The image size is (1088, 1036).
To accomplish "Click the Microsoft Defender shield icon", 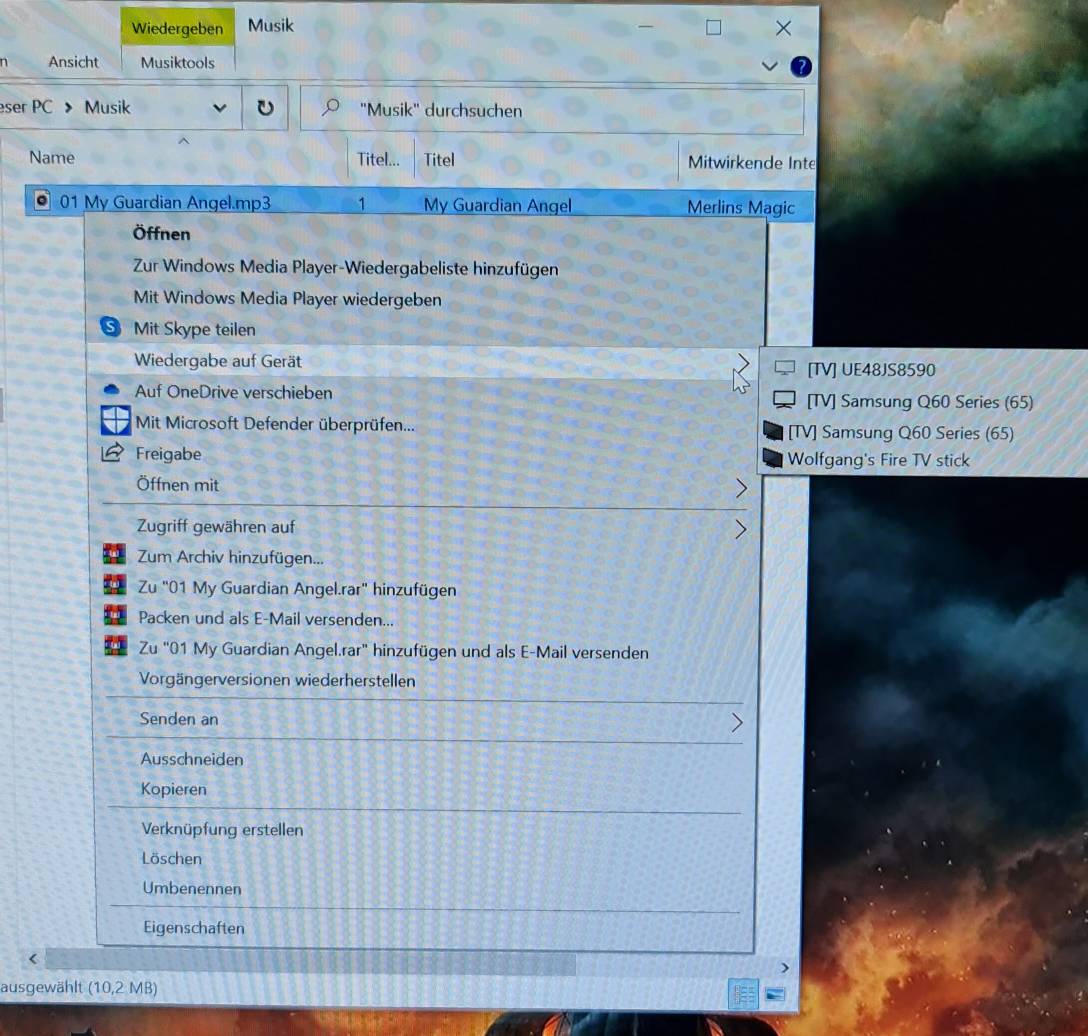I will [x=116, y=422].
